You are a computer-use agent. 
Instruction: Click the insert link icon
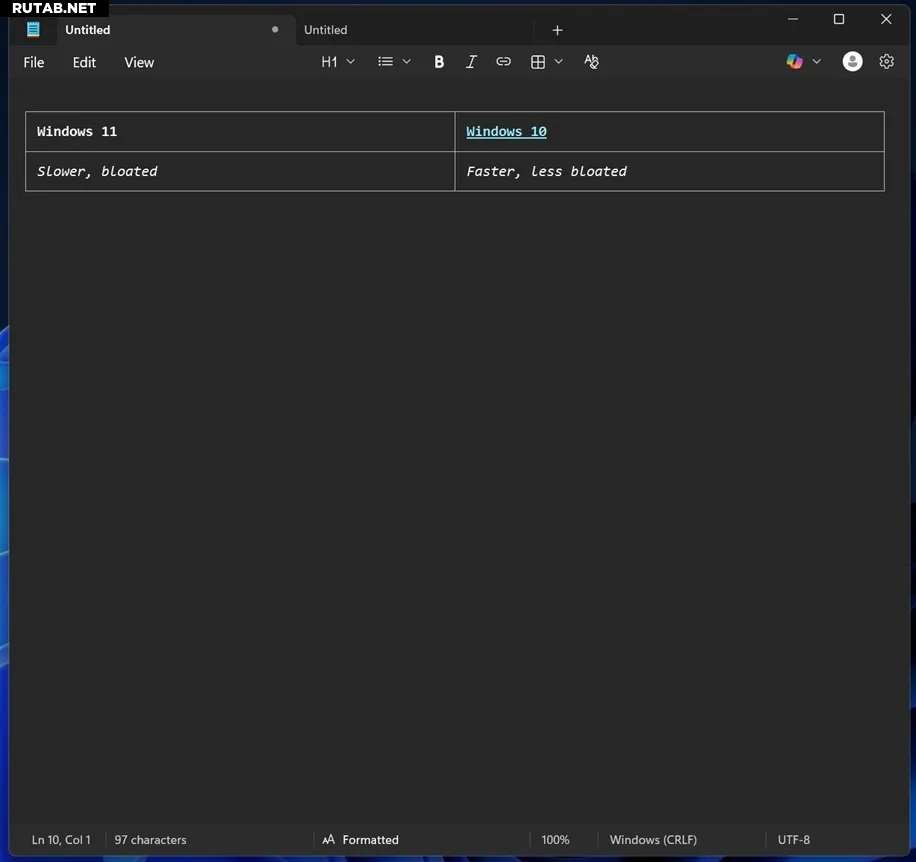(504, 62)
